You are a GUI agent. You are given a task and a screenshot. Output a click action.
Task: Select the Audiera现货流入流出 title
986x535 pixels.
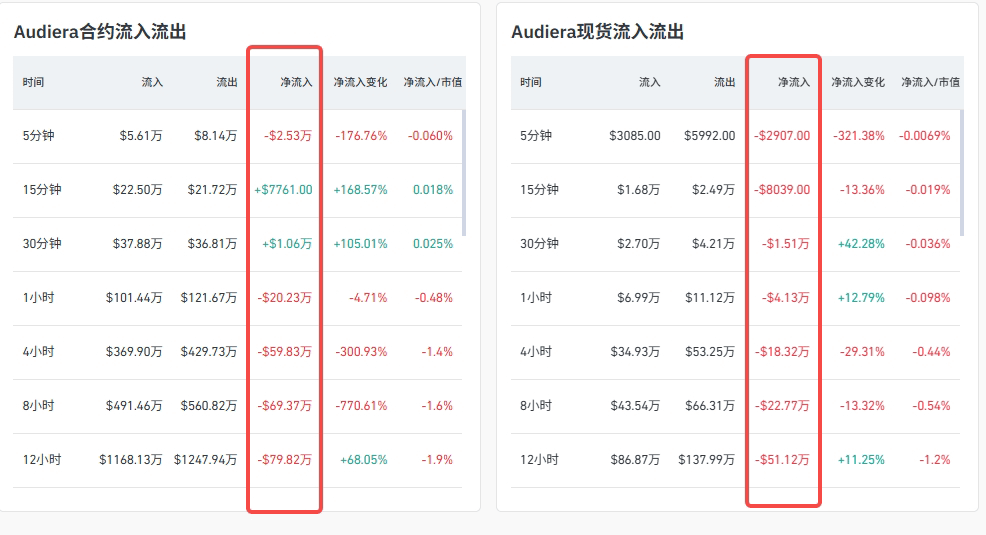[x=597, y=32]
